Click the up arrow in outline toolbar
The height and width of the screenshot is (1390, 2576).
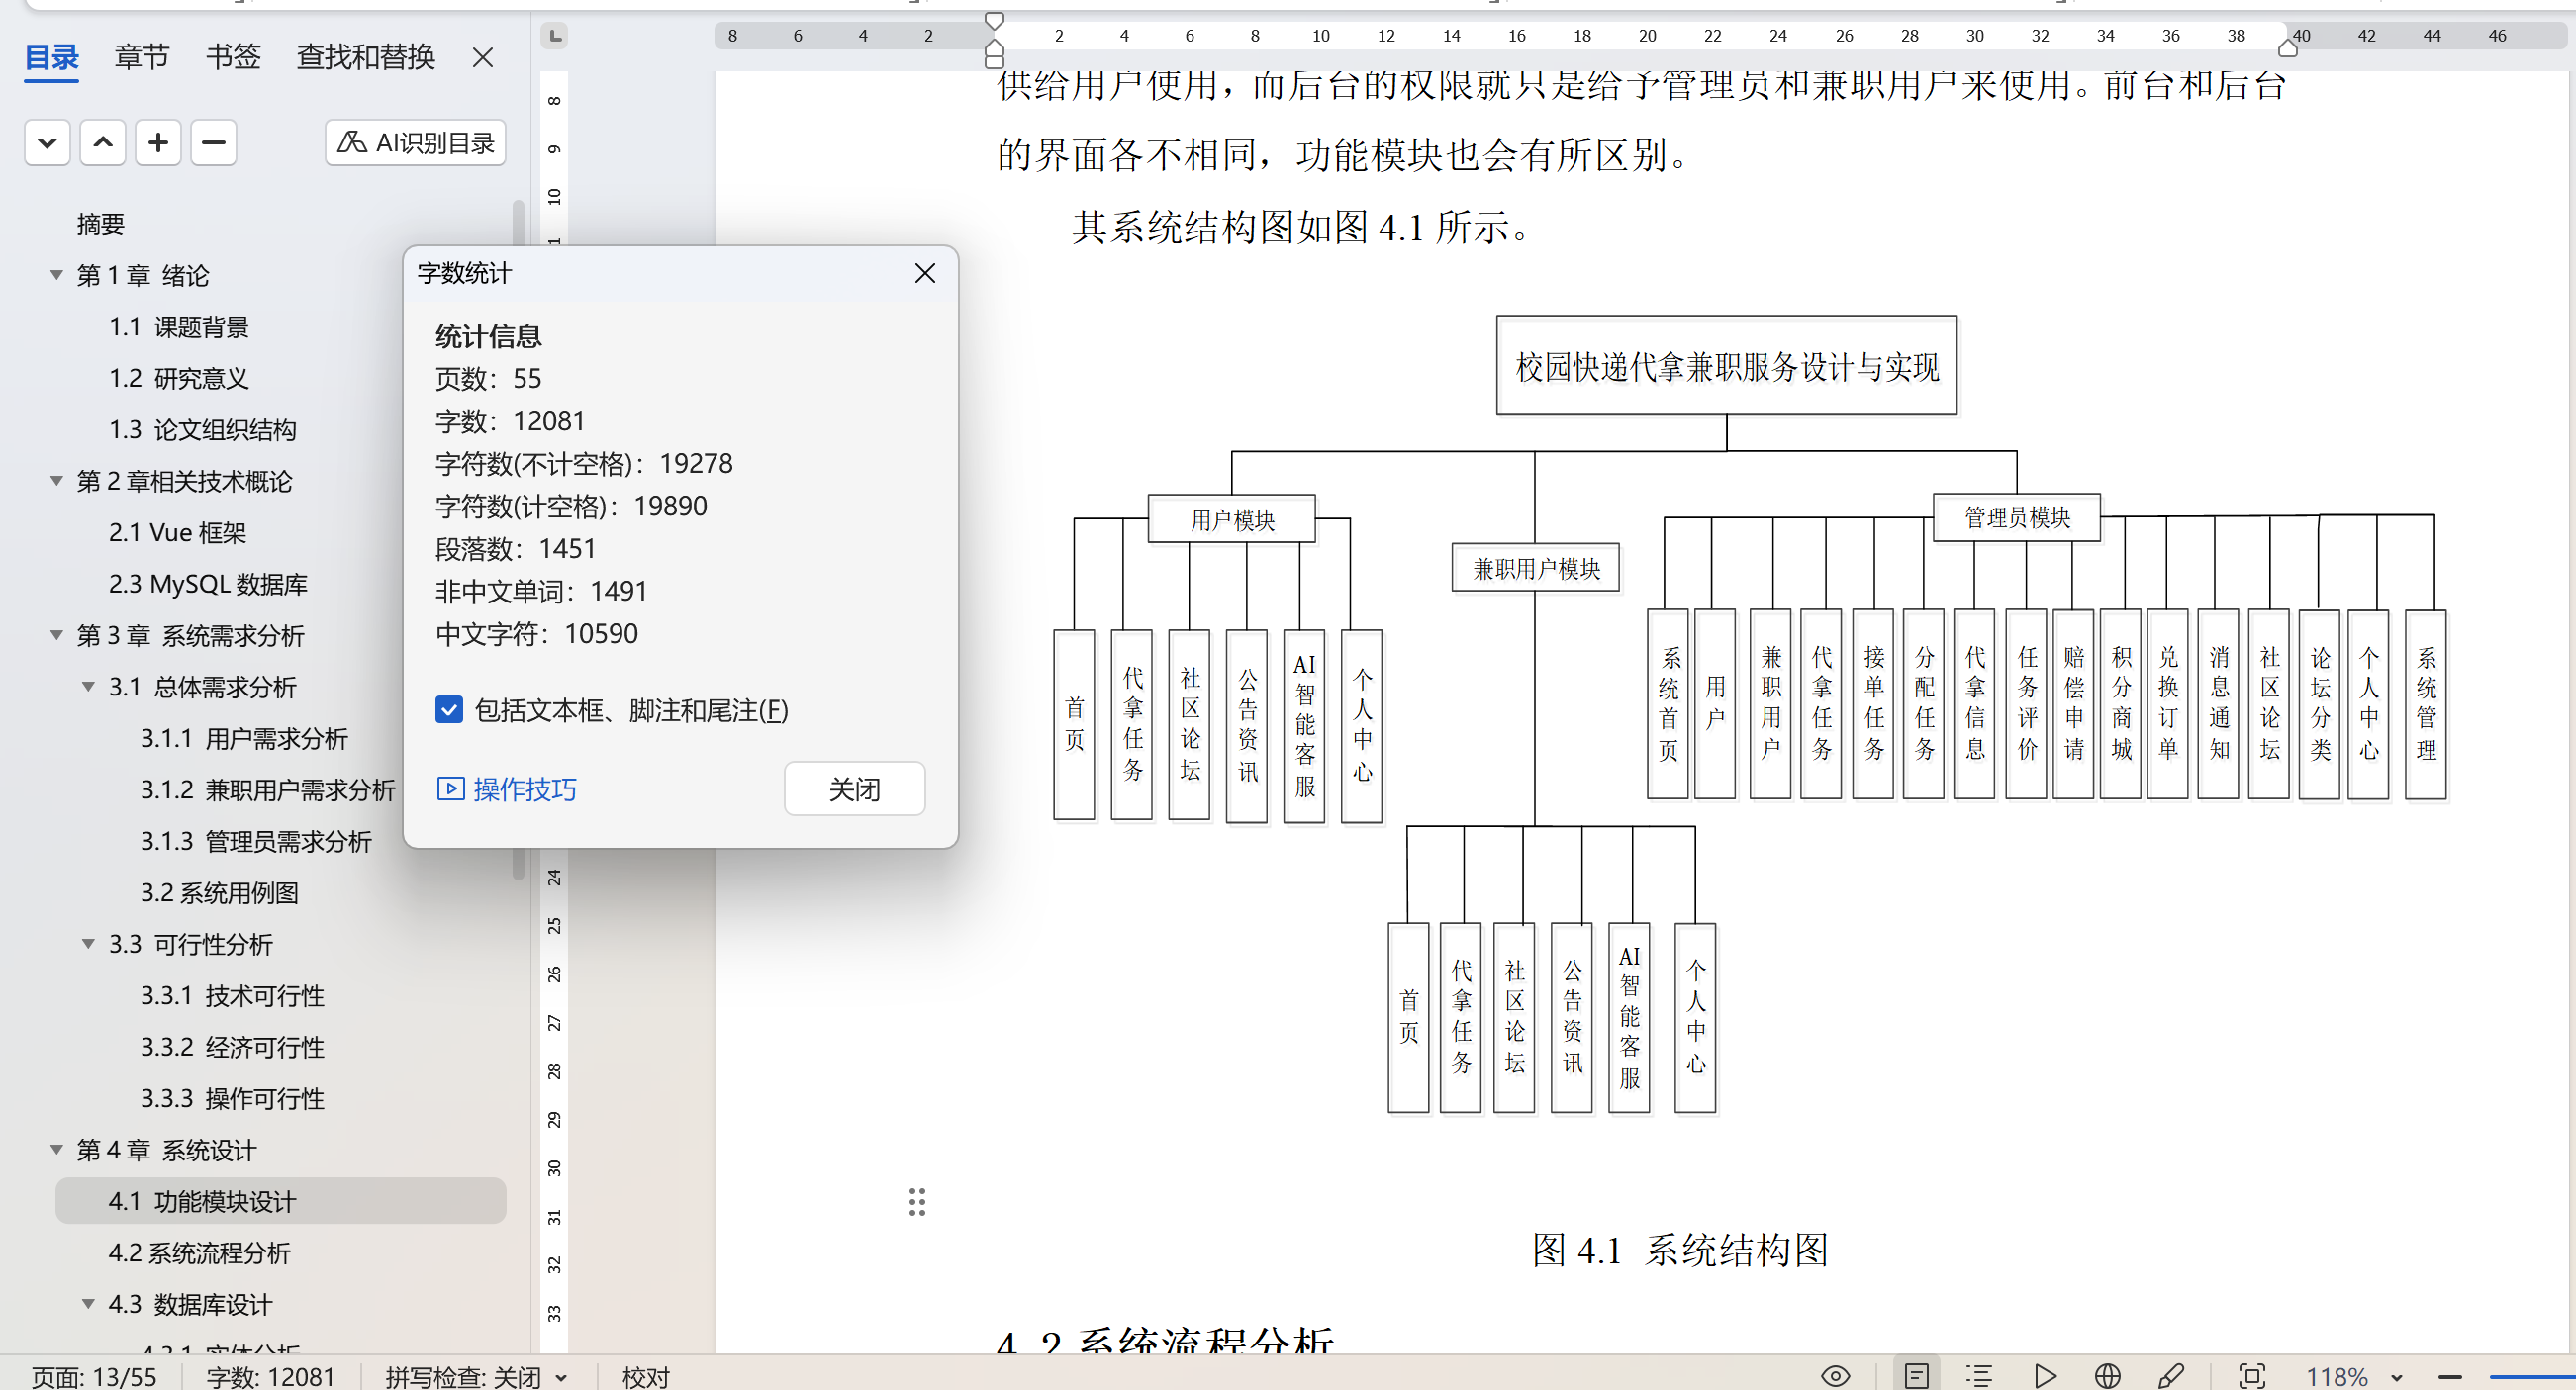[x=102, y=143]
